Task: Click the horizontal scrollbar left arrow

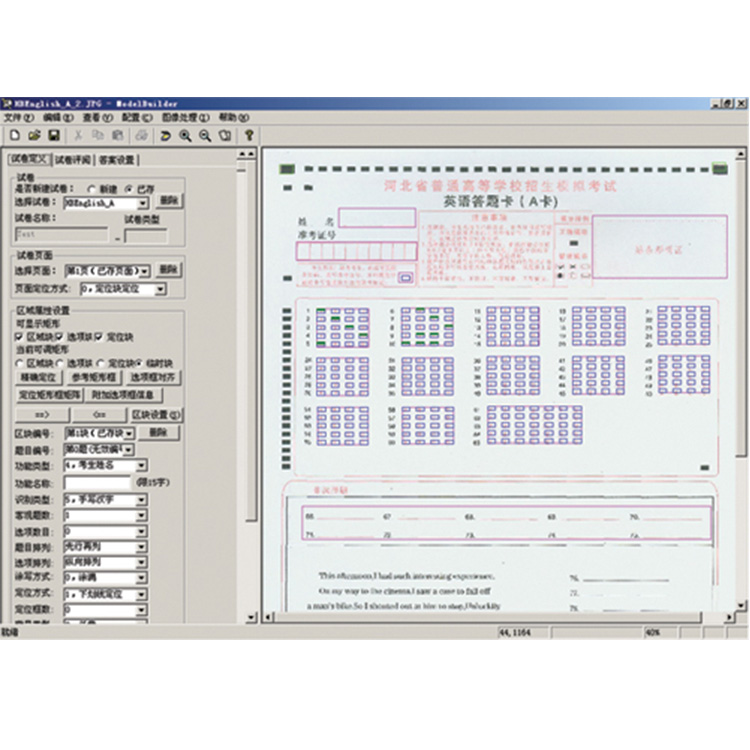Action: pyautogui.click(x=268, y=617)
